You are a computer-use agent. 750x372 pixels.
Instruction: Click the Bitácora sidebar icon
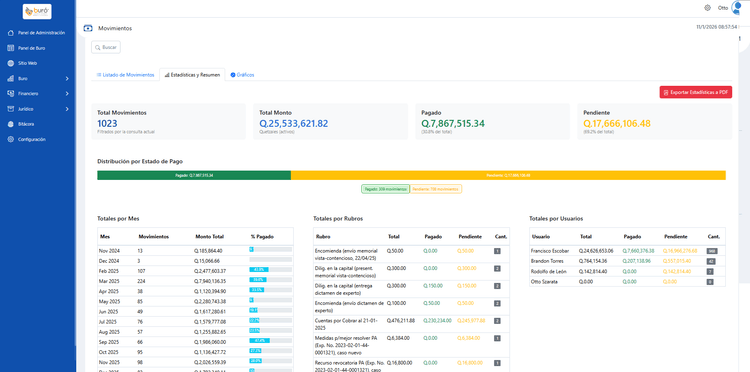tap(11, 124)
